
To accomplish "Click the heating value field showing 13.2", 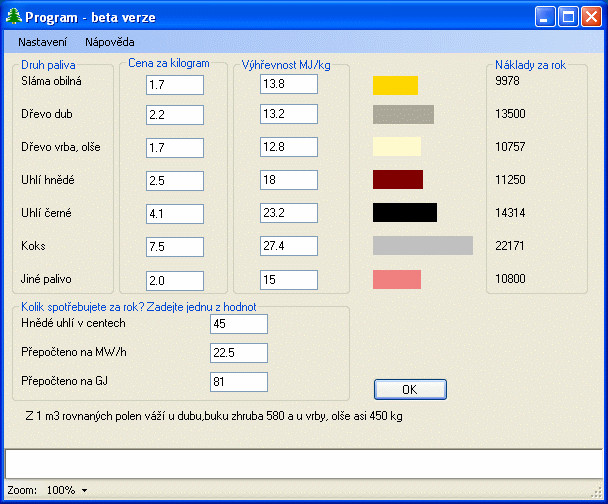I will (289, 114).
